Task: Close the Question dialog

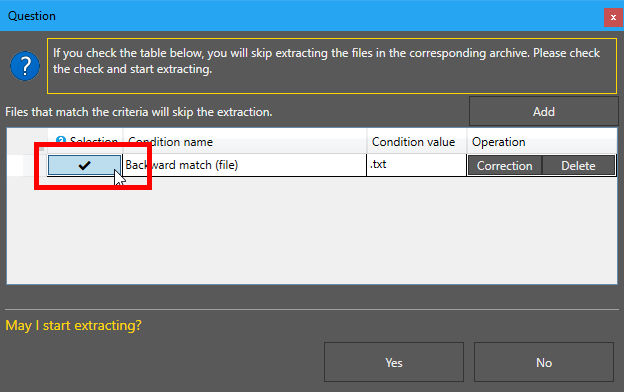Action: click(613, 18)
